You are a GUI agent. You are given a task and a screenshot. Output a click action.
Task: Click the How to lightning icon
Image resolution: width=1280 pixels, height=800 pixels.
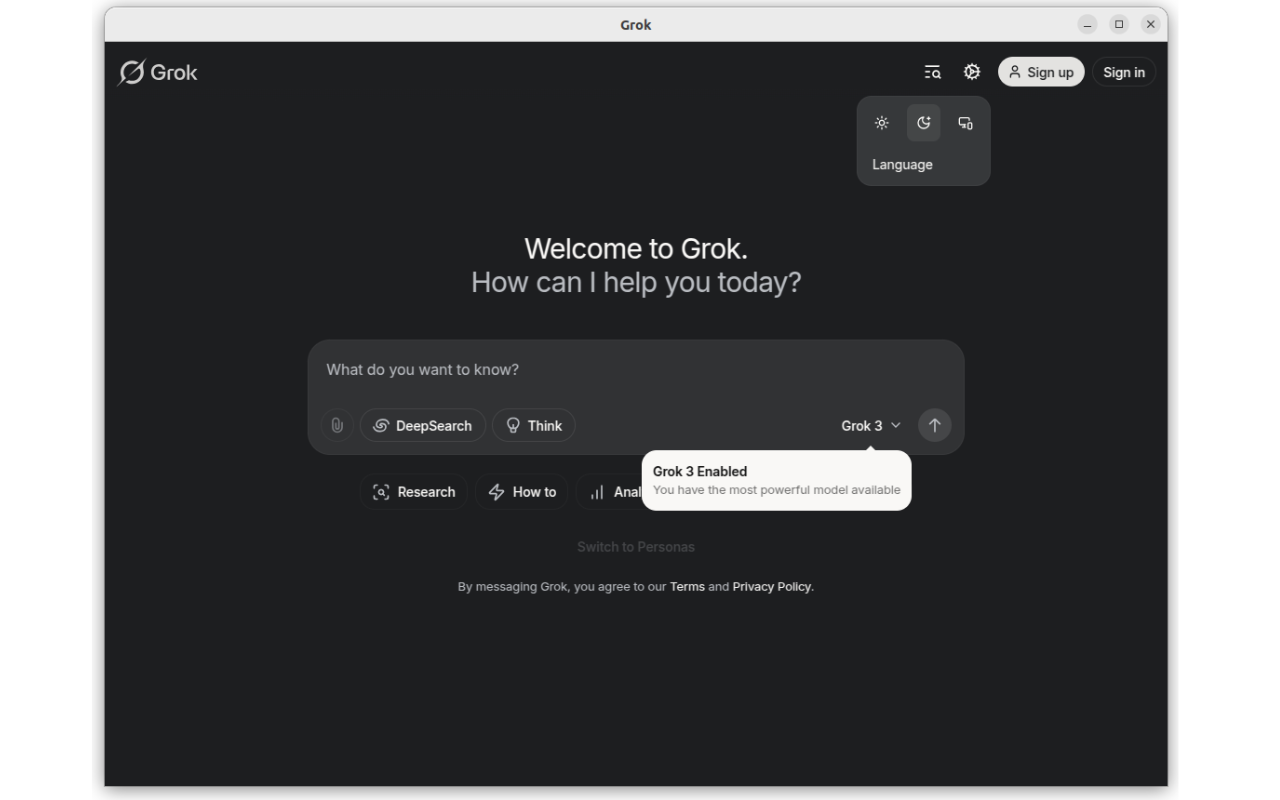[496, 491]
